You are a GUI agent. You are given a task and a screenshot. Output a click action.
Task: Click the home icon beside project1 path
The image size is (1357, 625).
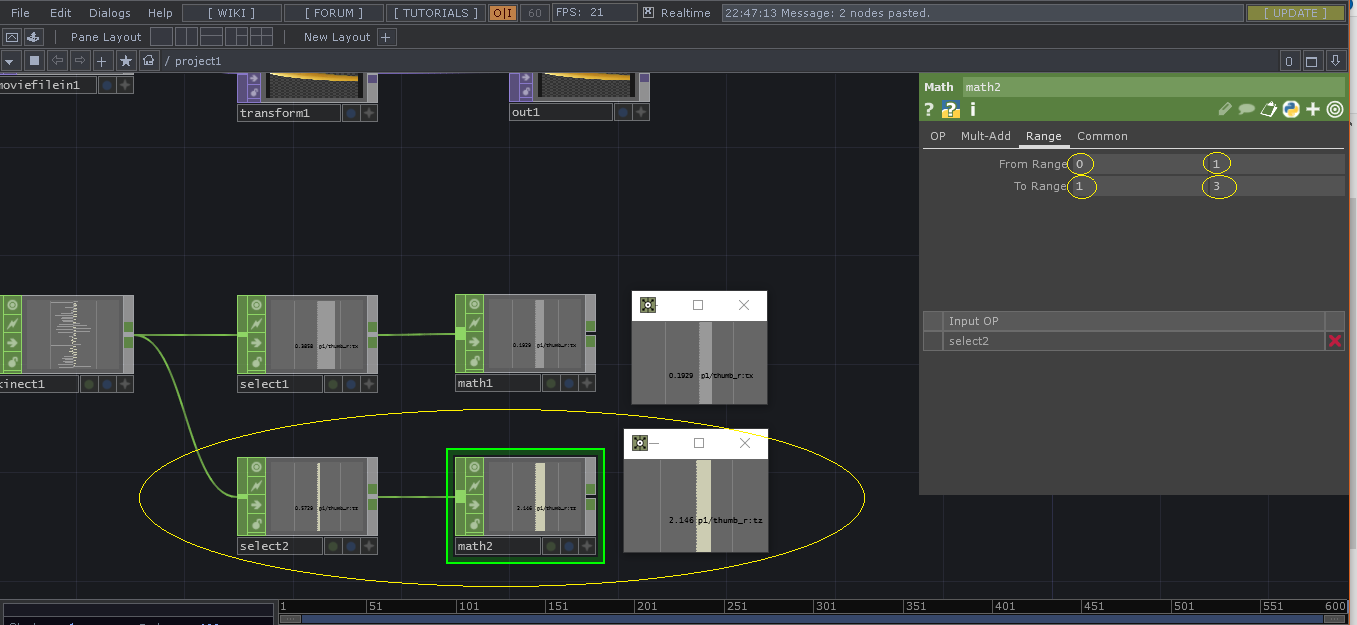coord(149,61)
